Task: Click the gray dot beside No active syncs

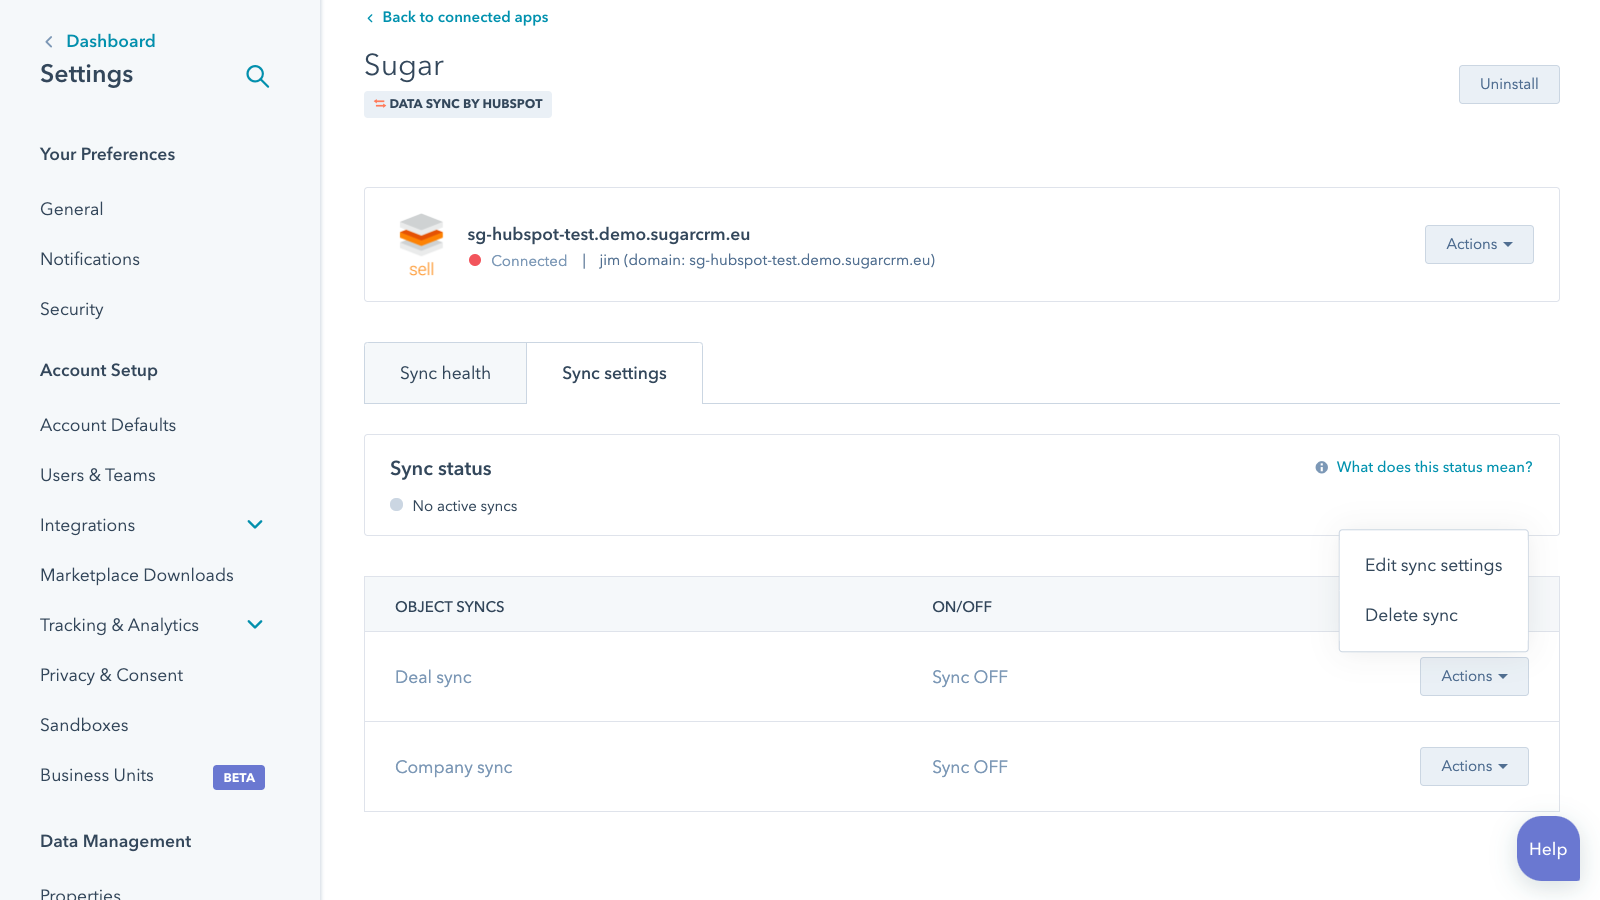Action: (x=396, y=504)
